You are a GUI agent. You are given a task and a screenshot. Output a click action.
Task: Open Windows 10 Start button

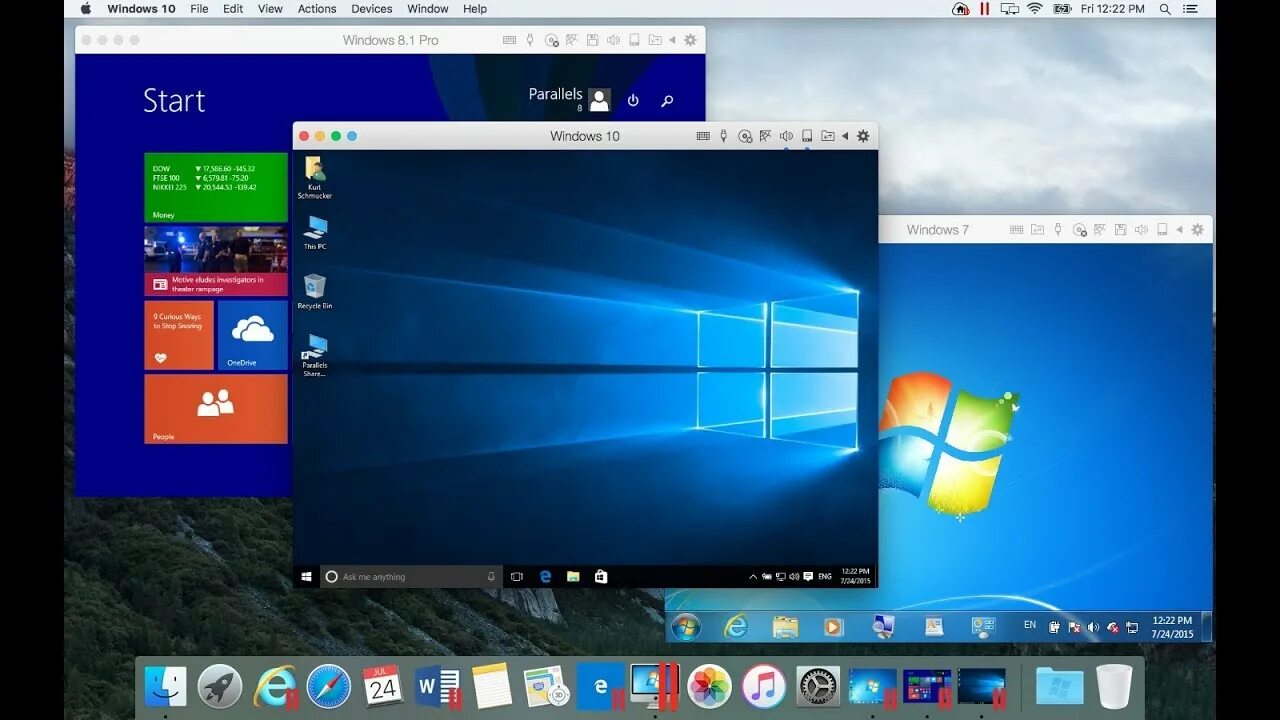click(x=306, y=577)
